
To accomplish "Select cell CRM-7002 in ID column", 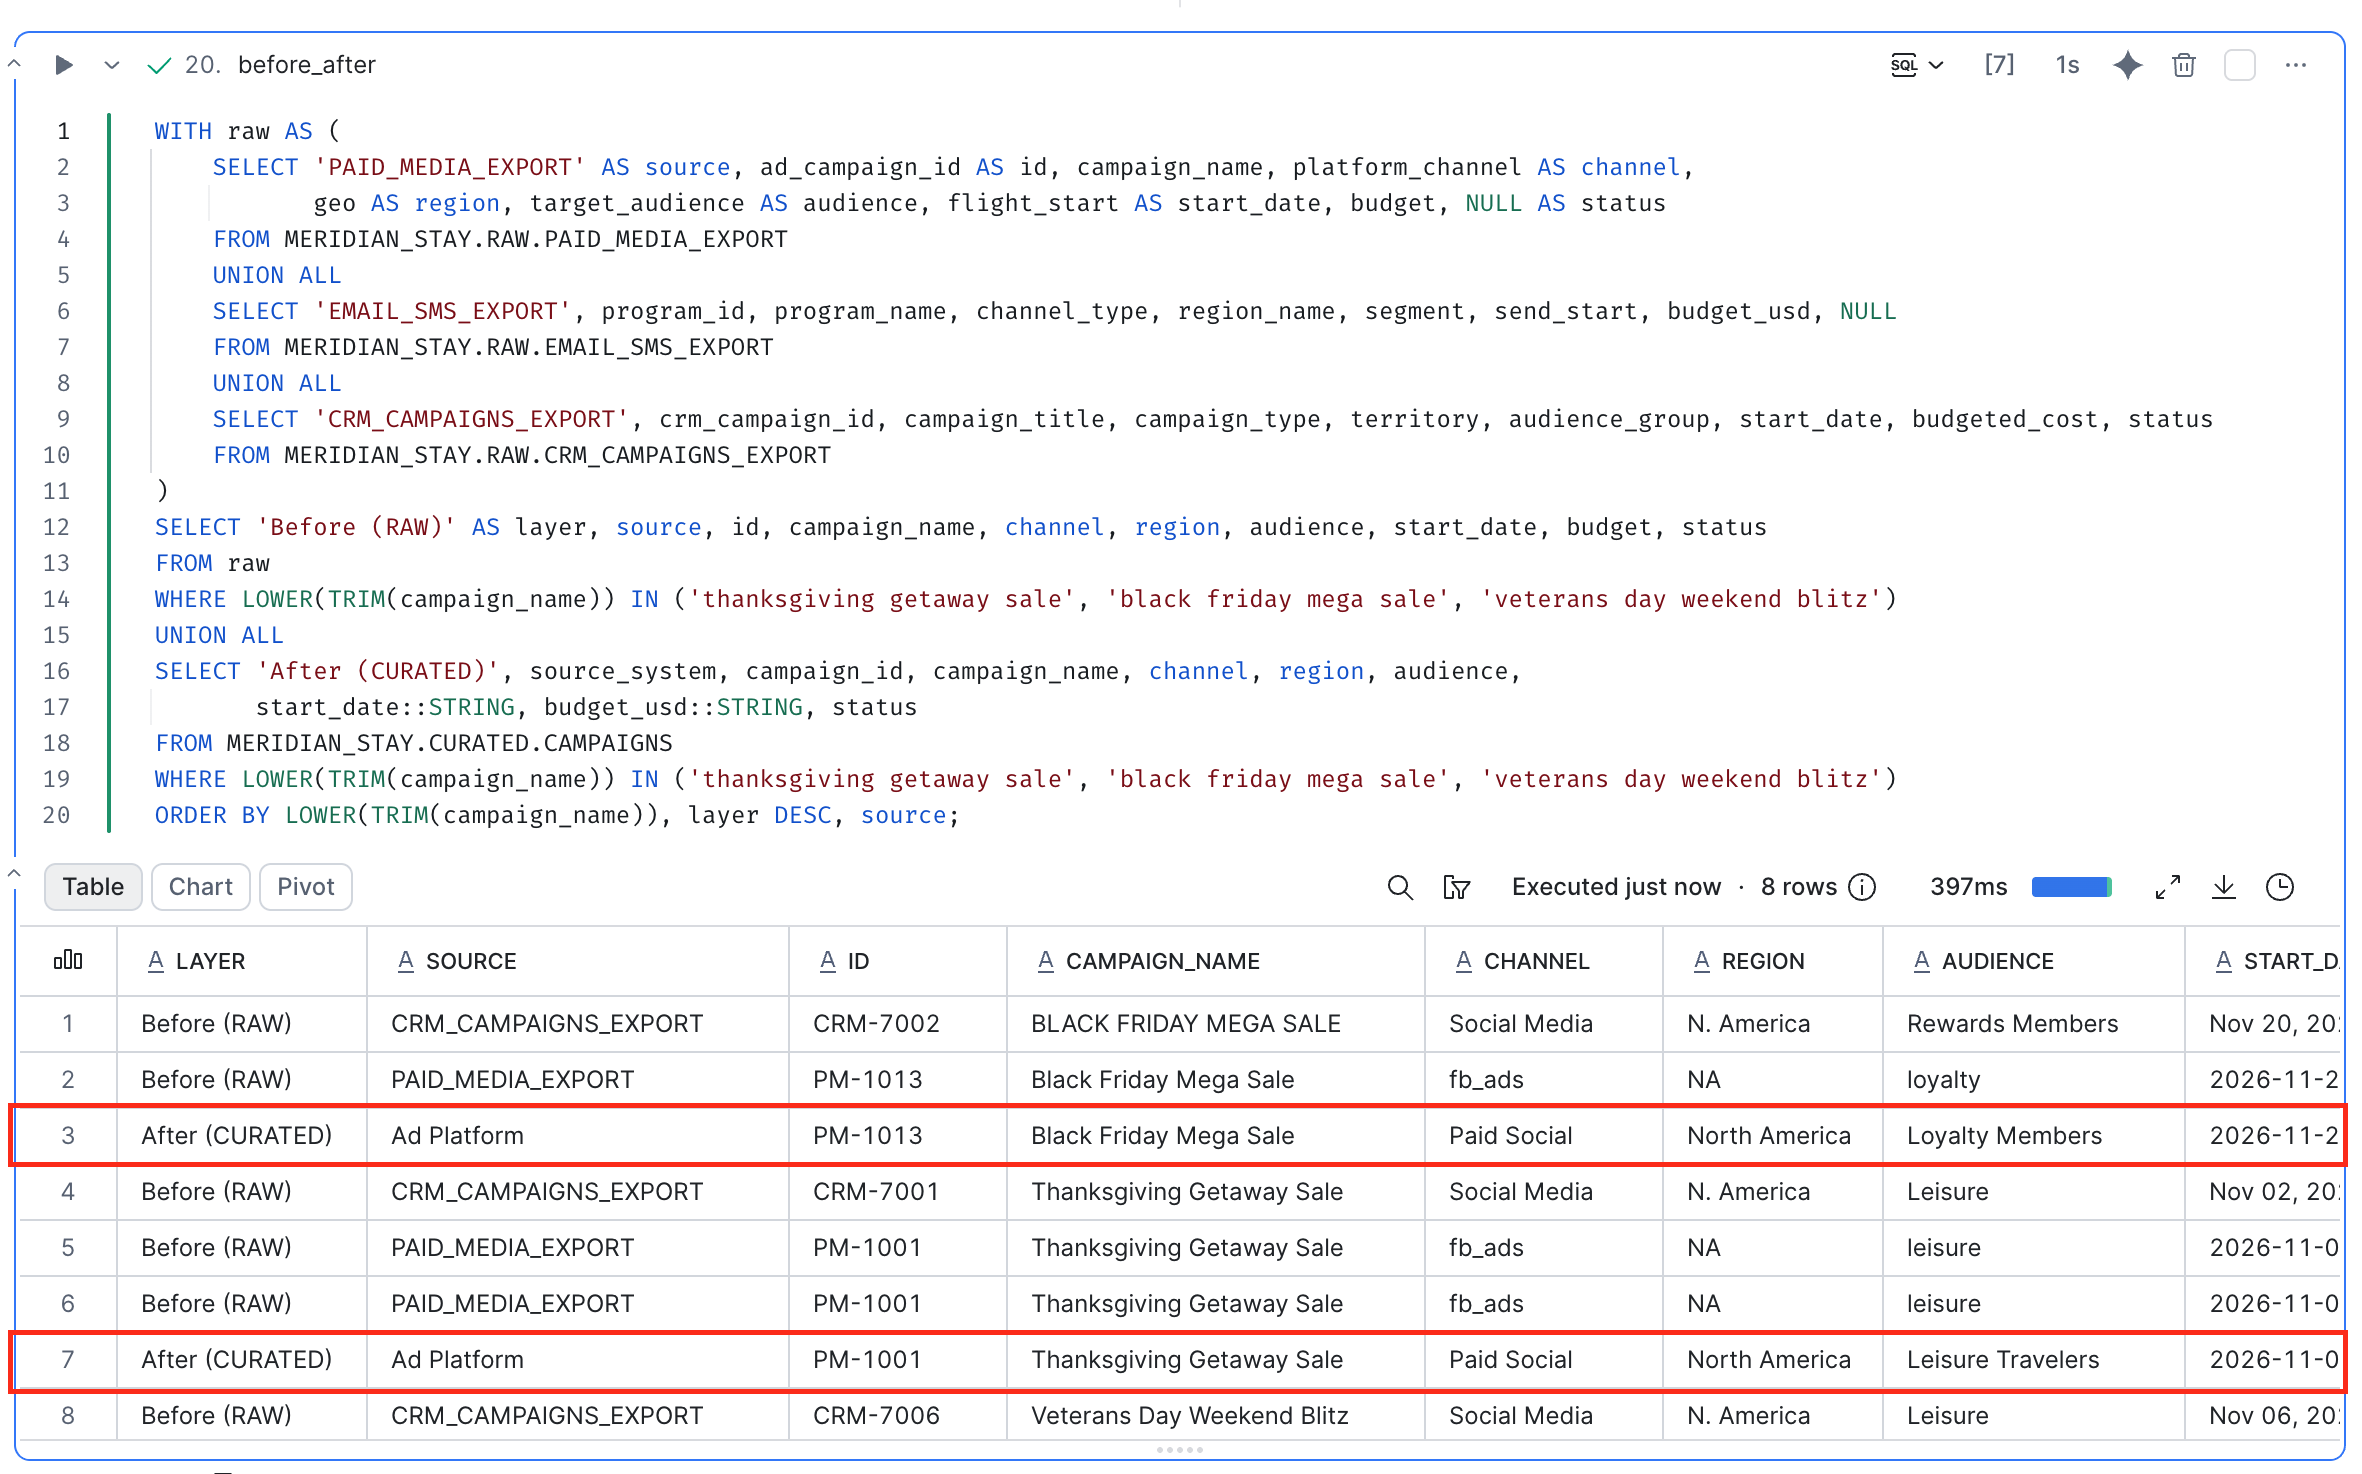I will pyautogui.click(x=898, y=1024).
